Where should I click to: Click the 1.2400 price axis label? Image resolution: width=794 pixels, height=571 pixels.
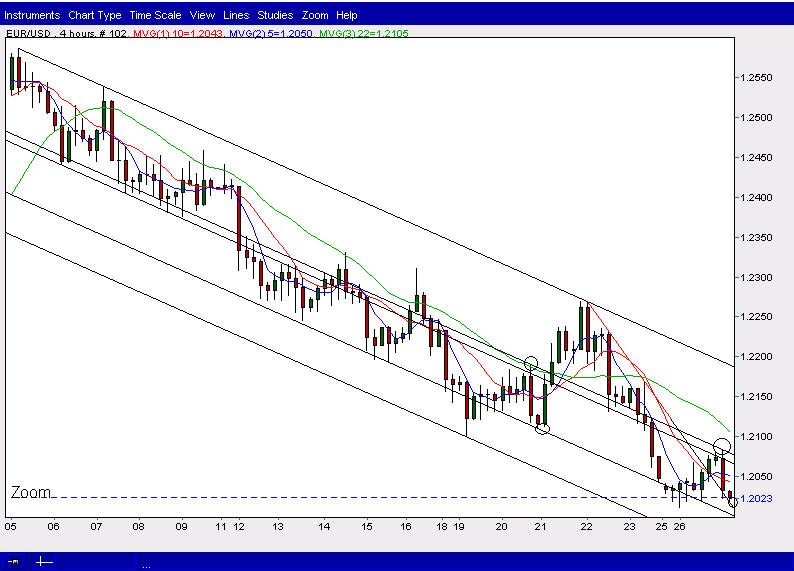click(757, 197)
